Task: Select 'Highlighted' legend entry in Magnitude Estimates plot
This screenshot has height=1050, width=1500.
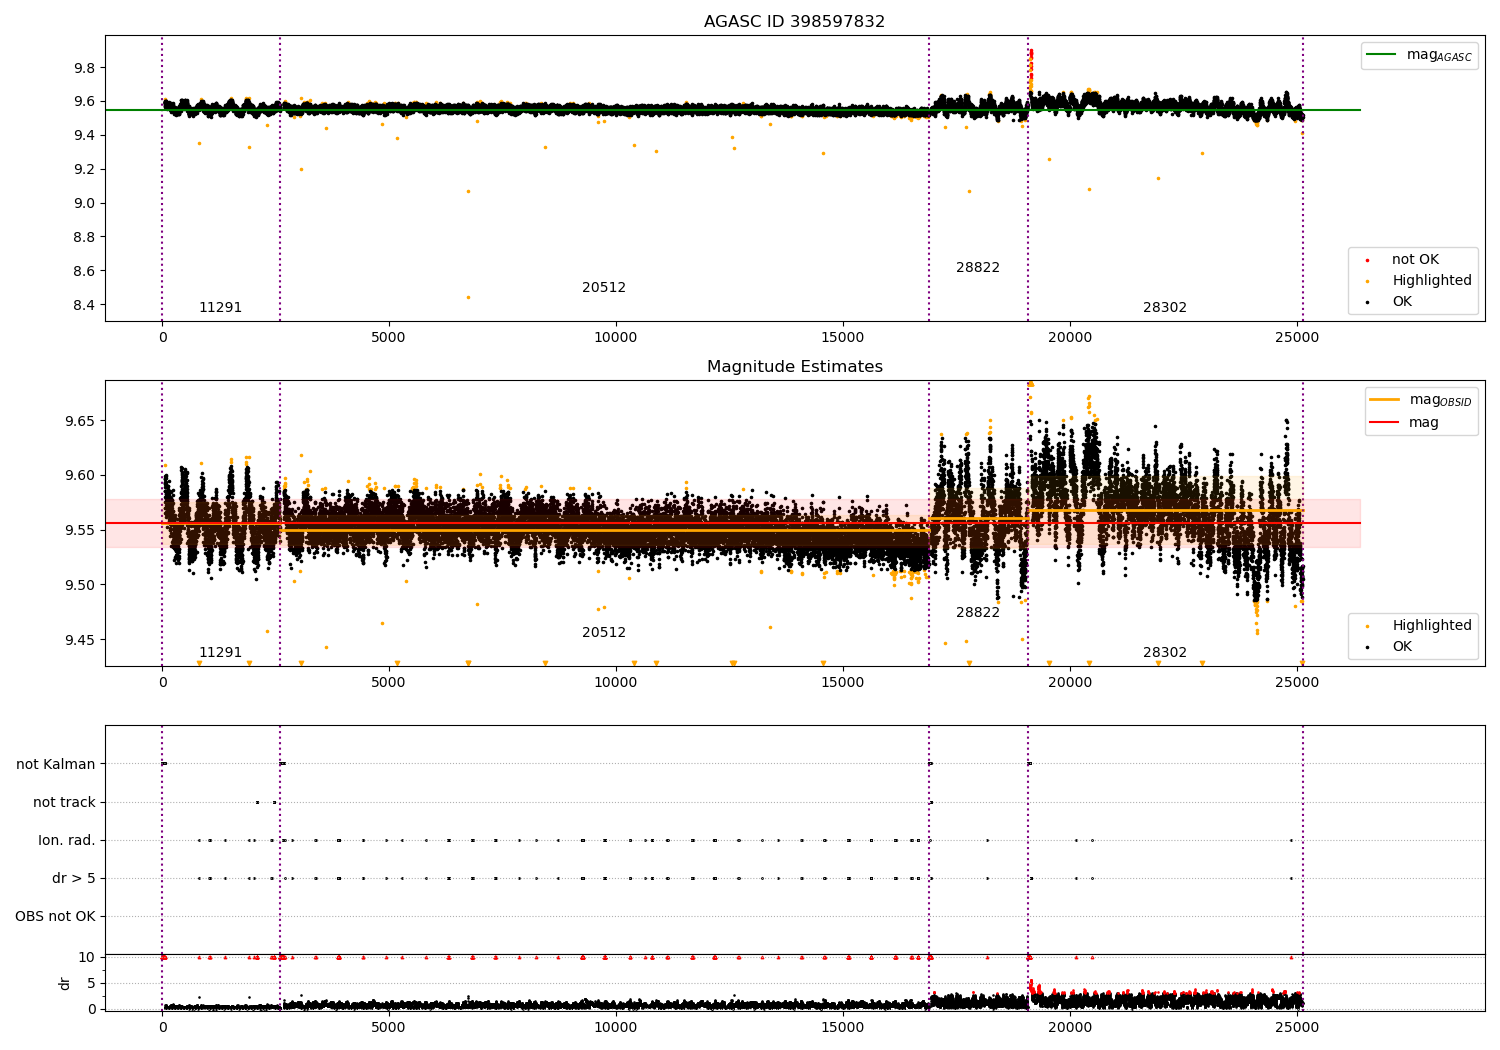Action: pyautogui.click(x=1432, y=626)
